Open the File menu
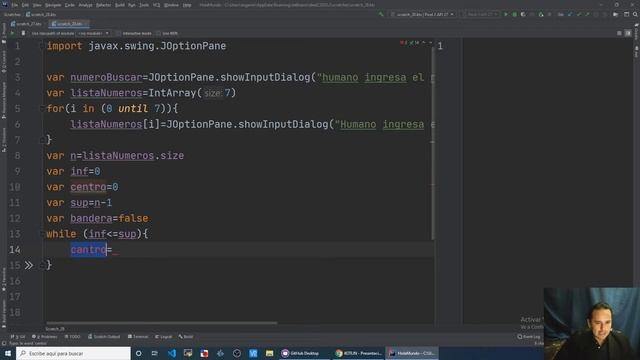 tap(15, 5)
